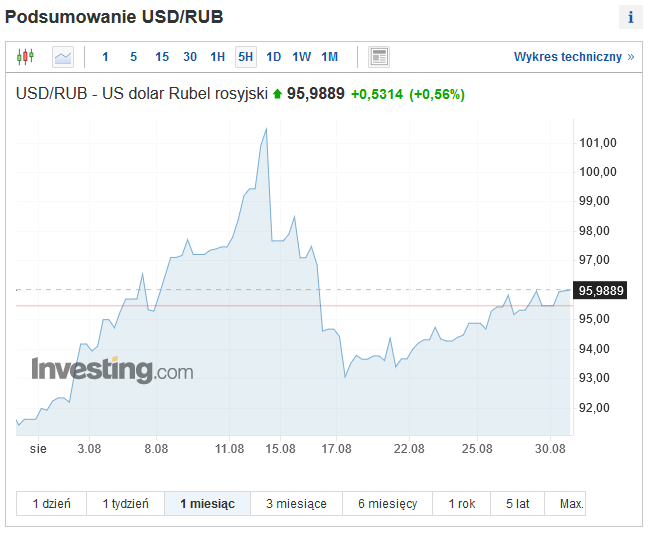
Task: Pick the 1W interval
Action: (302, 57)
